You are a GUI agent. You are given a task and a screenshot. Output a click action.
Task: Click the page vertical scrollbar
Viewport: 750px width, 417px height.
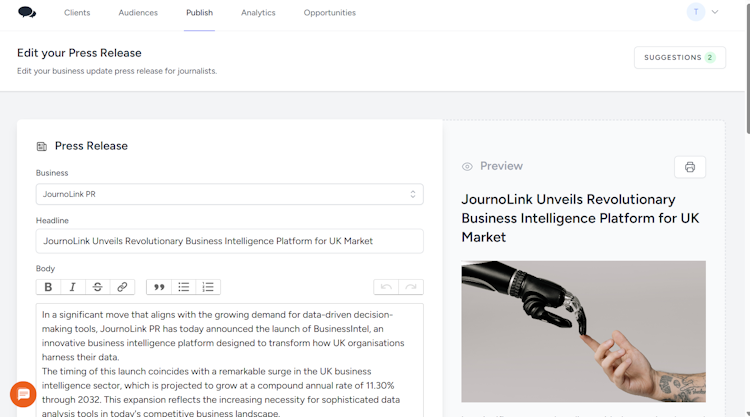[x=747, y=67]
